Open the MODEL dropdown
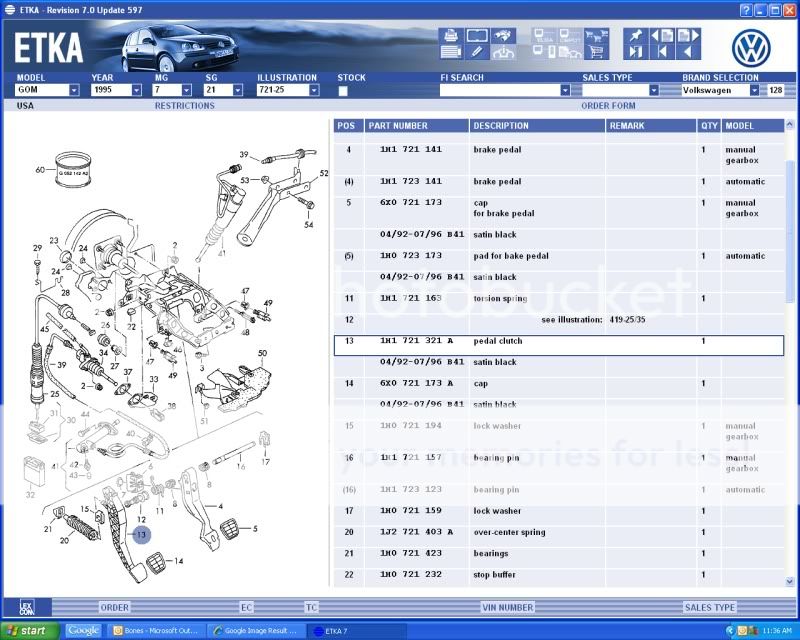The image size is (800, 640). (x=74, y=90)
